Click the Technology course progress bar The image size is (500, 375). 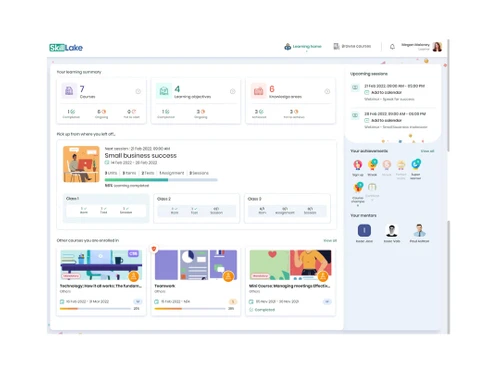click(95, 309)
